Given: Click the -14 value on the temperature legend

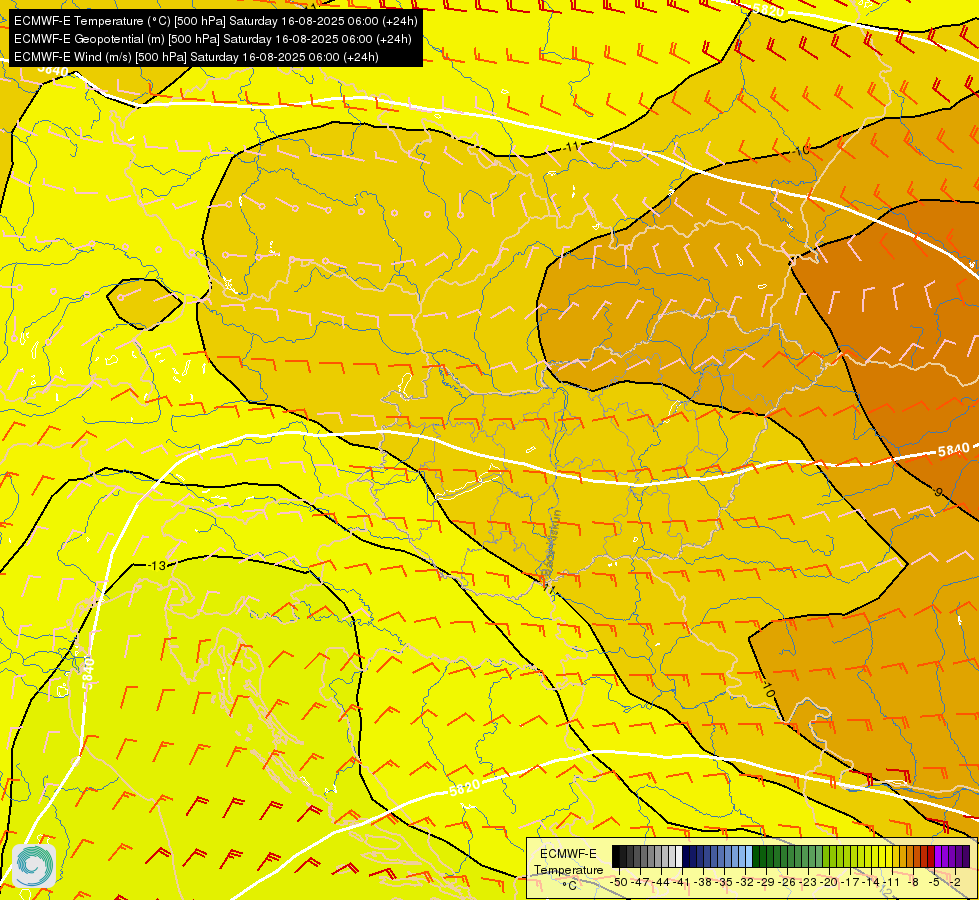Looking at the screenshot, I should pyautogui.click(x=872, y=882).
